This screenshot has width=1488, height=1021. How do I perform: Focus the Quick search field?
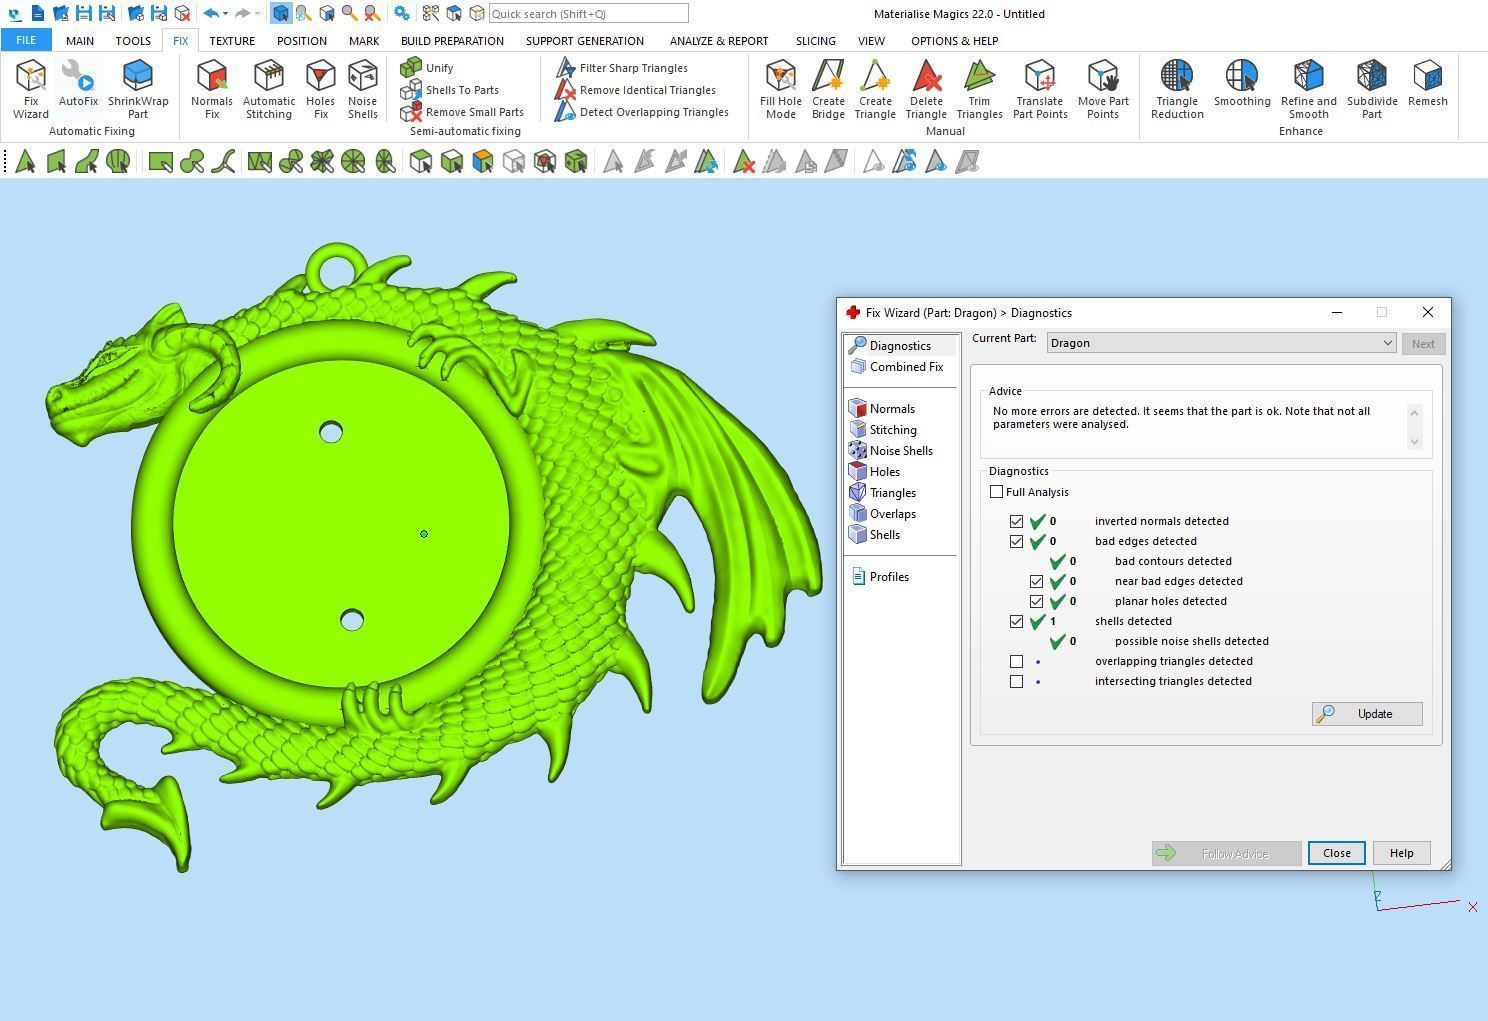588,14
